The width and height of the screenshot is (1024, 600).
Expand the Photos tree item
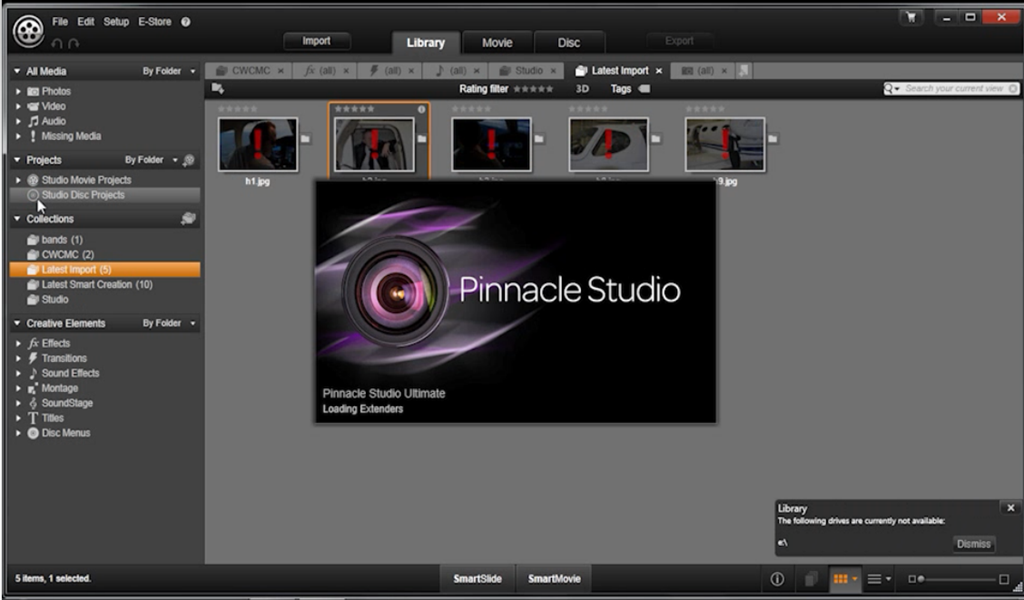click(18, 92)
